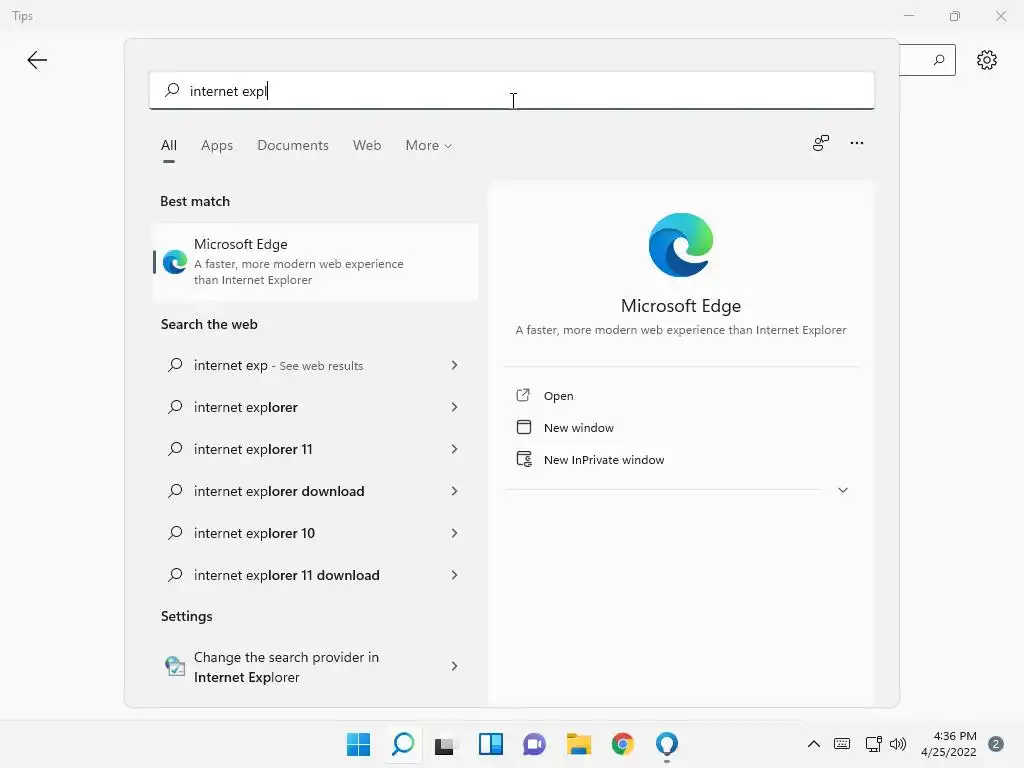Expand arrow for 'internet explorer 10'

tap(455, 533)
